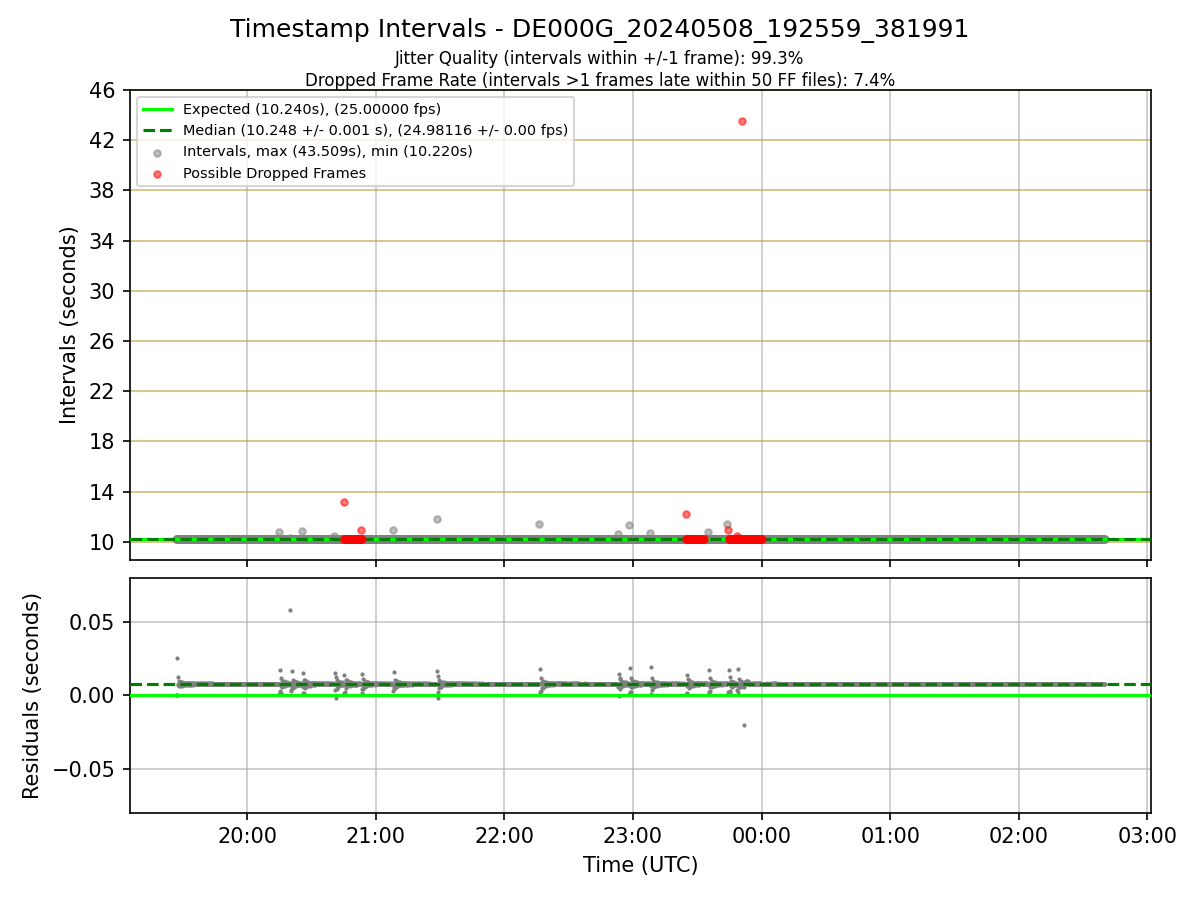The width and height of the screenshot is (1200, 900).
Task: Click the red dropped-frame point near 13 seconds
Action: pos(344,502)
